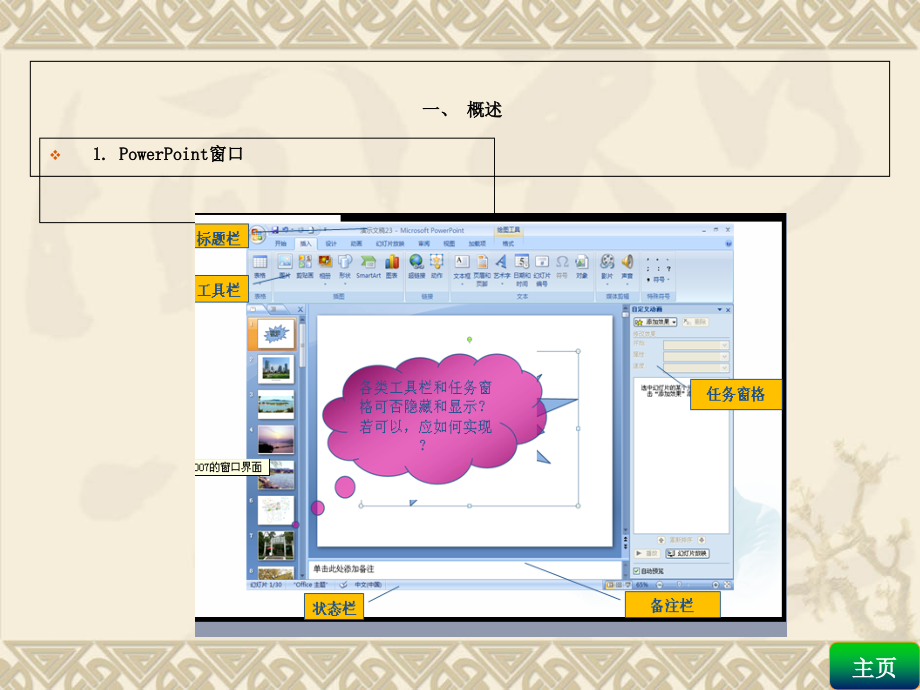This screenshot has width=920, height=690.
Task: Select slide 4 sunset thumbnail
Action: 276,439
